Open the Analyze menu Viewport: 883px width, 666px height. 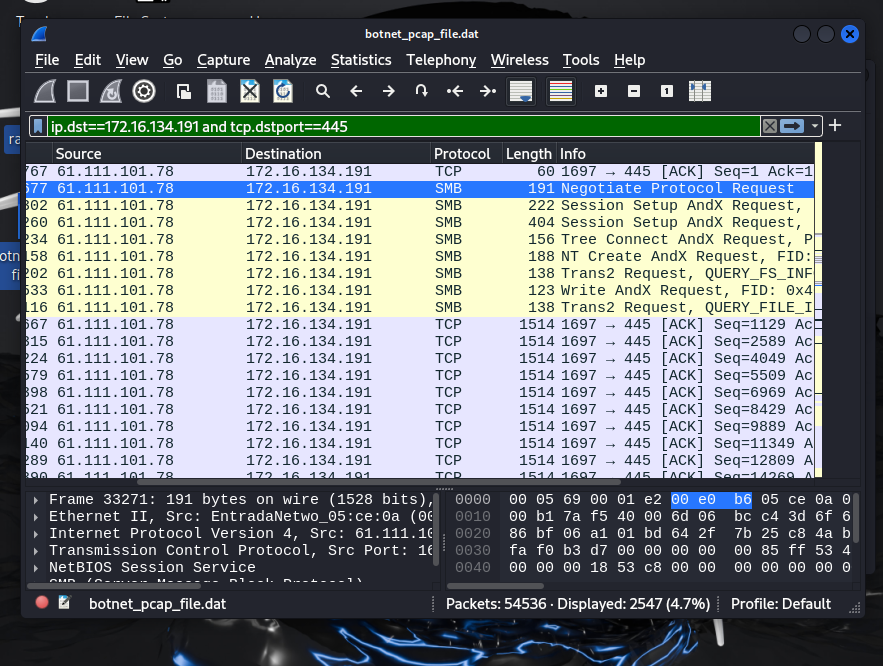[290, 60]
